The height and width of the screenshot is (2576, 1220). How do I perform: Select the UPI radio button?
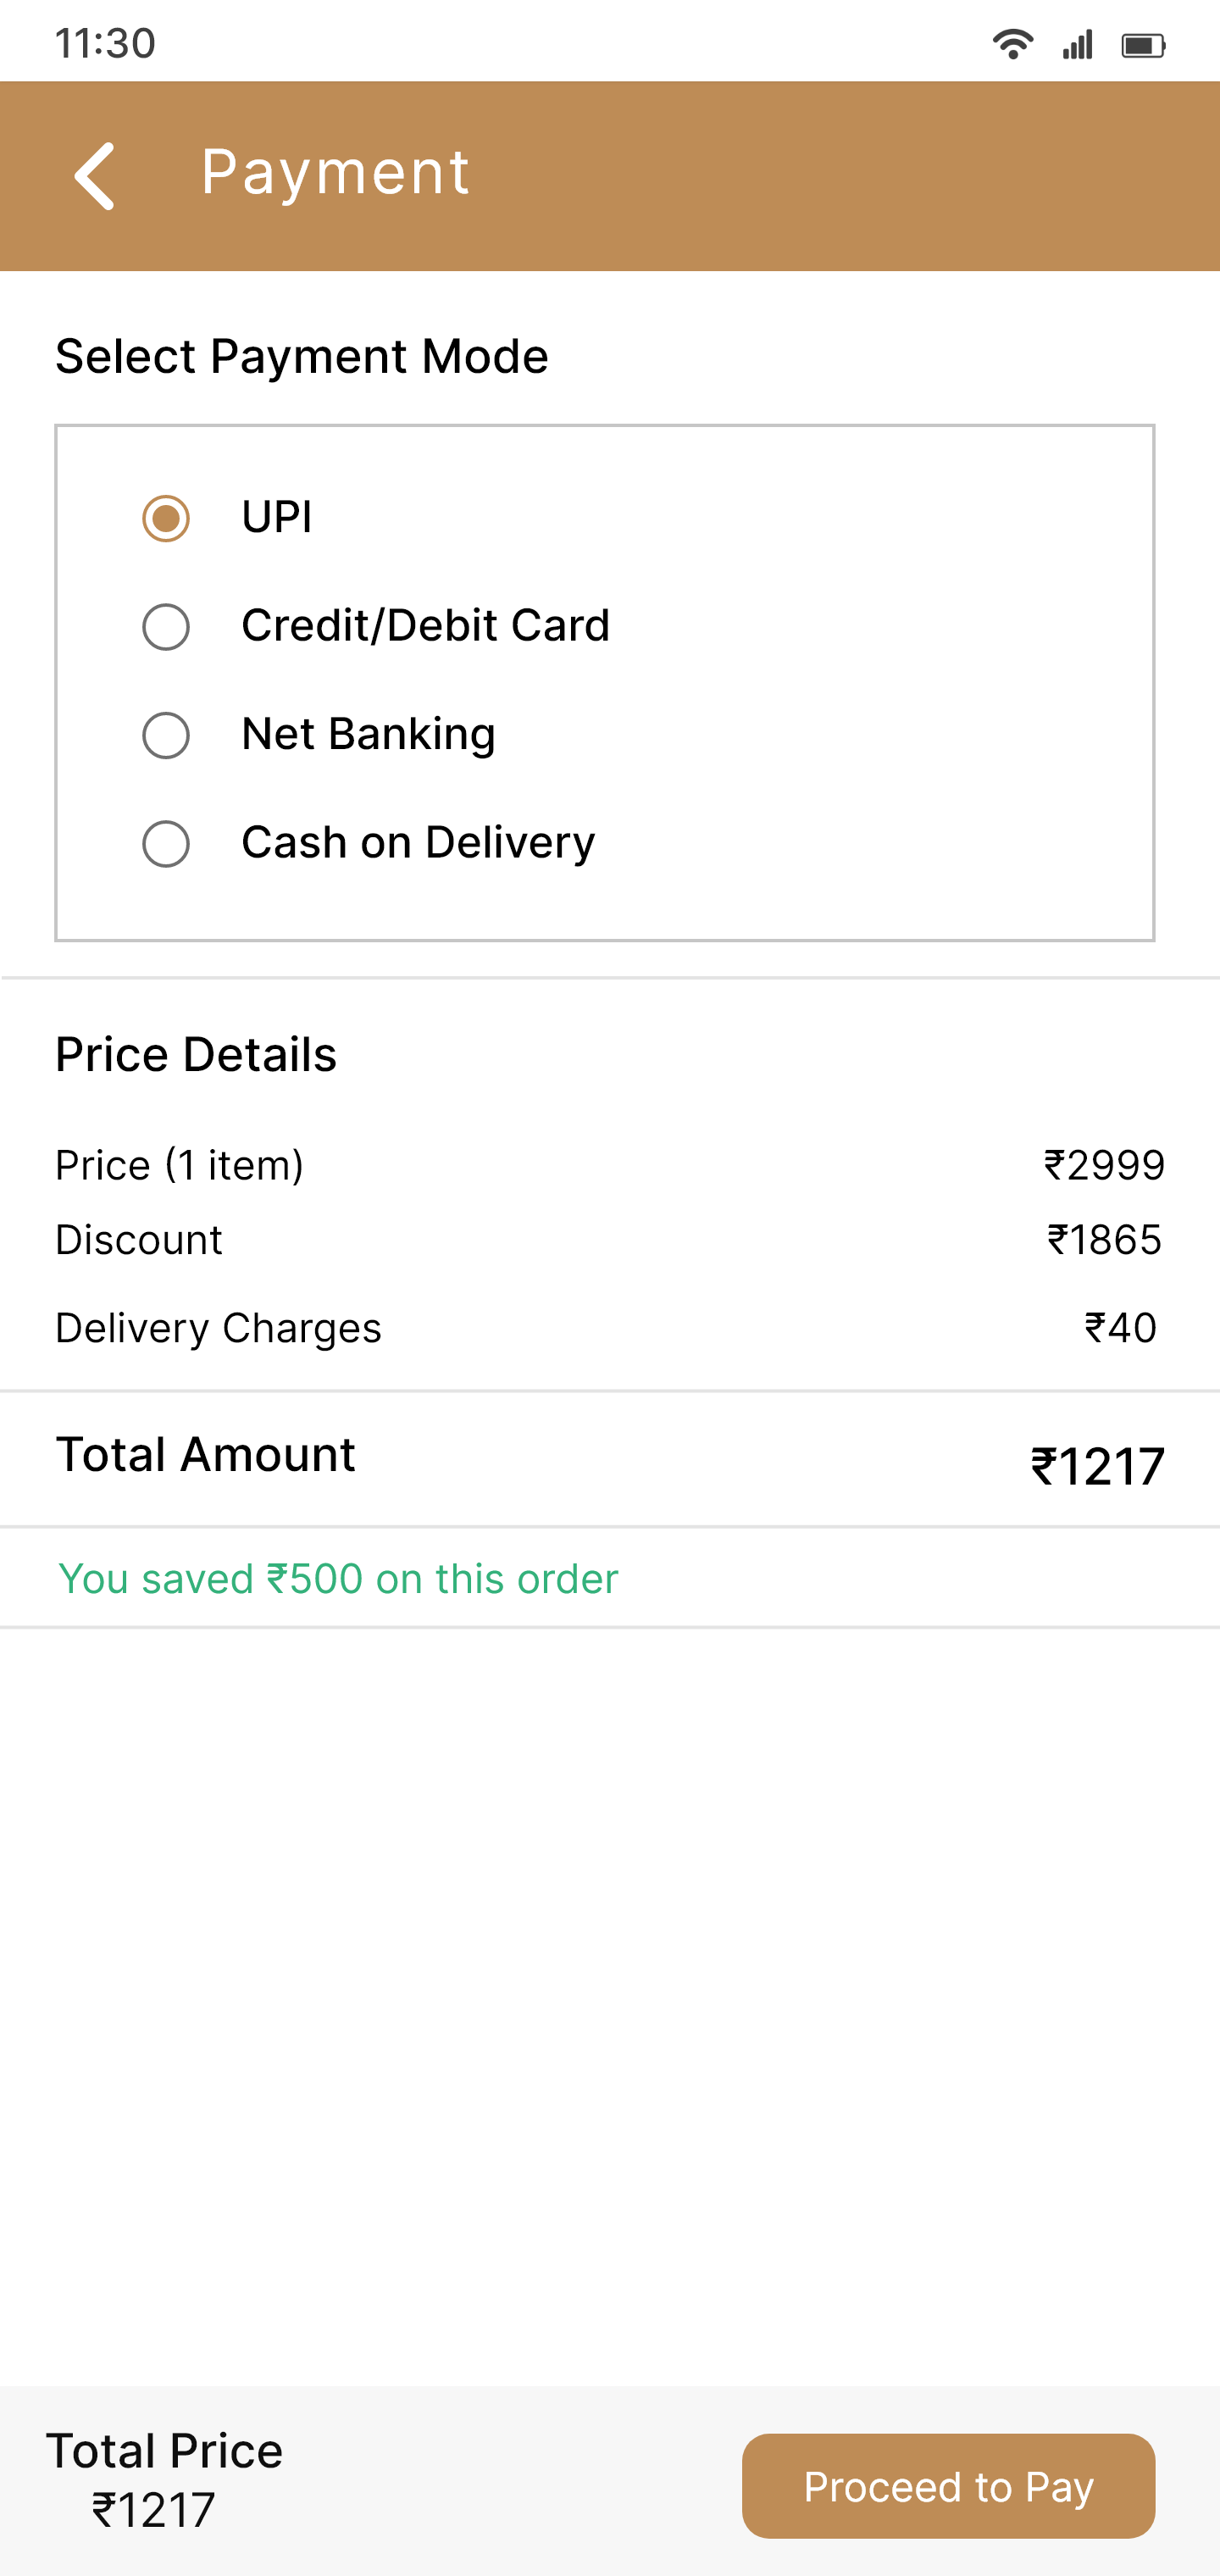pos(166,518)
